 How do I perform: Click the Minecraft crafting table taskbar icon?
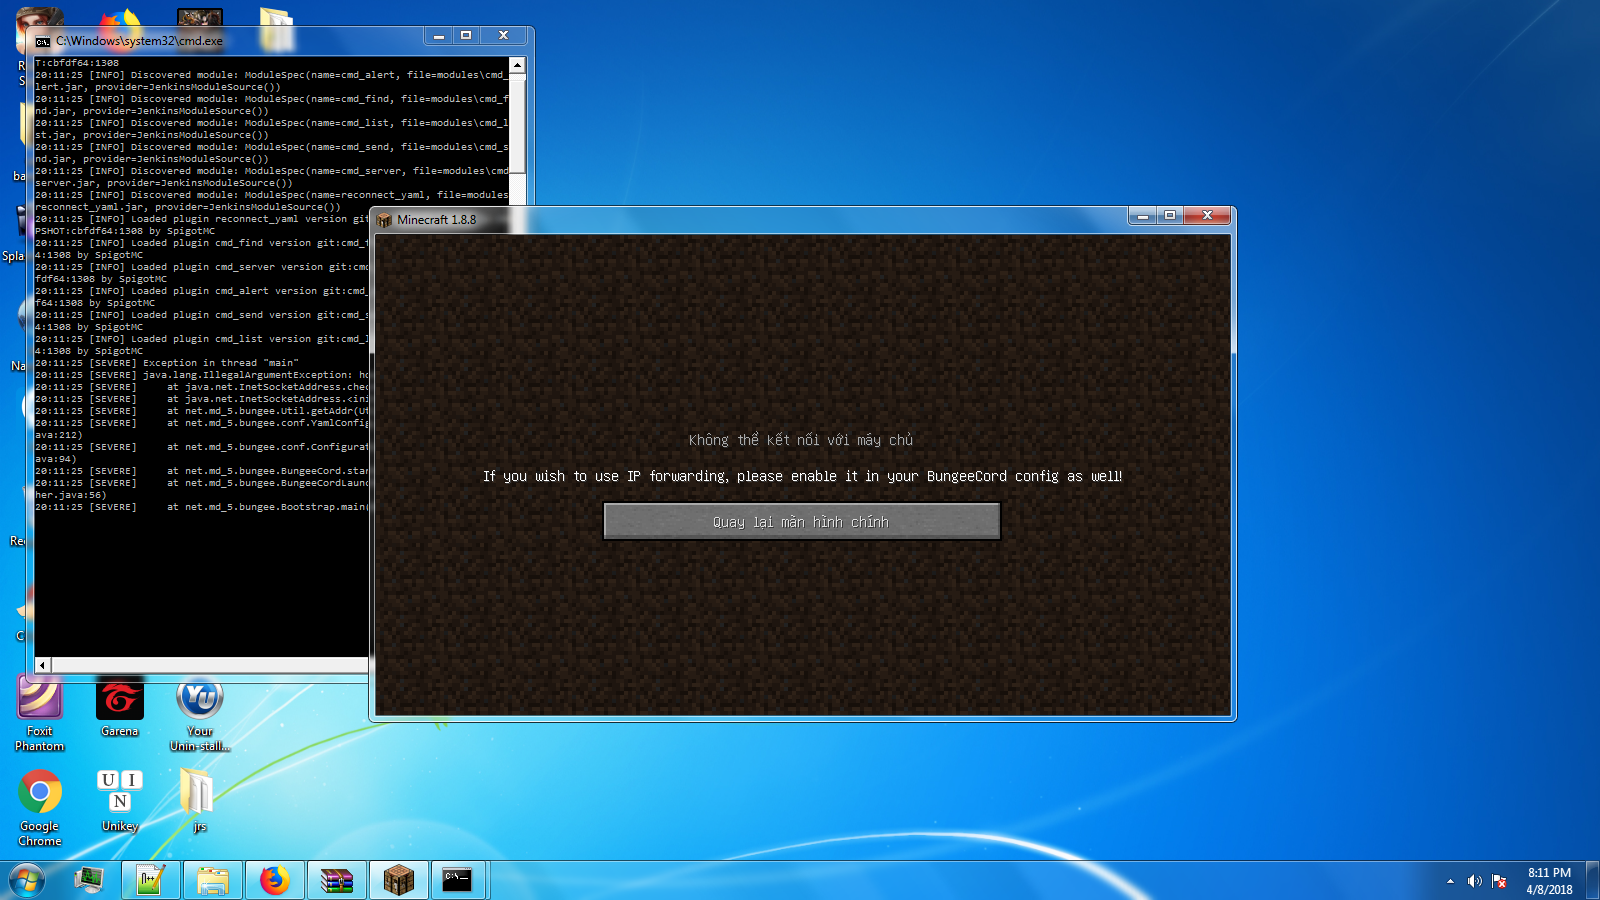tap(399, 880)
